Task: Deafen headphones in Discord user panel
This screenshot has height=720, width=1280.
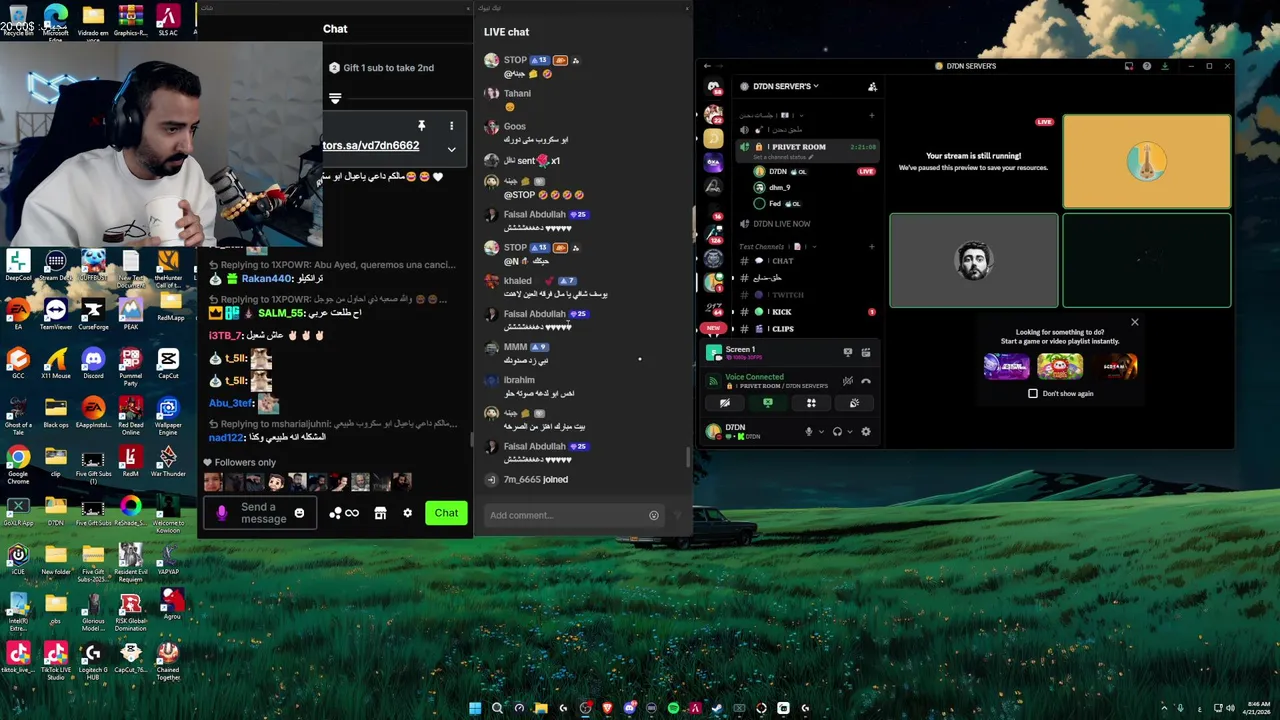Action: click(837, 432)
